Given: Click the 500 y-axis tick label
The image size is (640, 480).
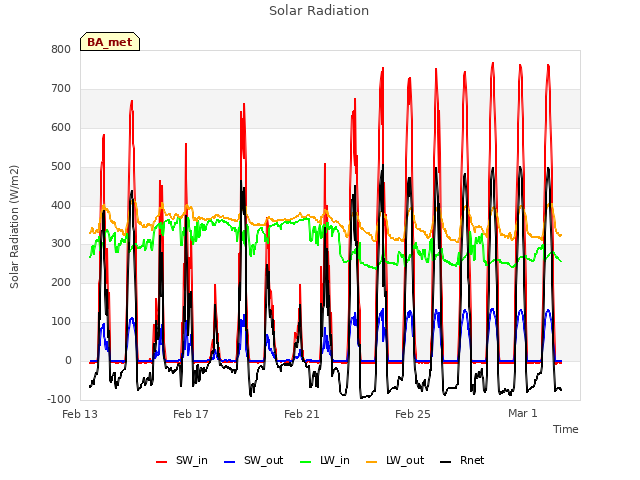Looking at the screenshot, I should (61, 167).
